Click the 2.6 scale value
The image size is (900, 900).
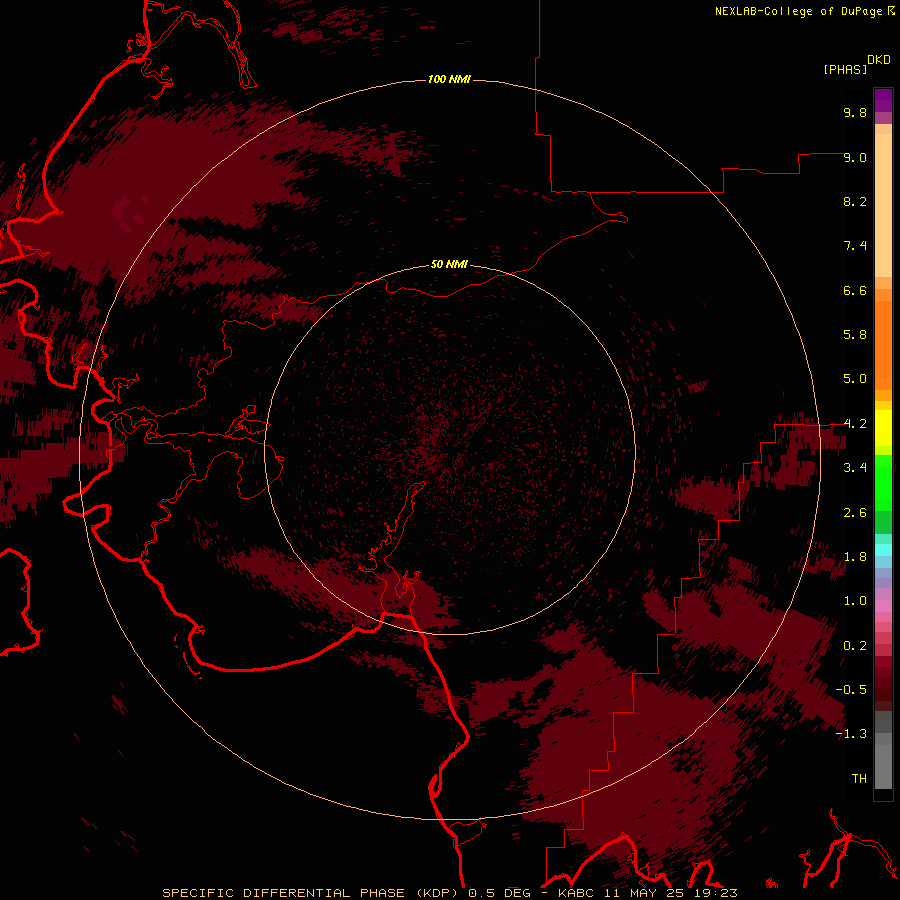pos(855,513)
